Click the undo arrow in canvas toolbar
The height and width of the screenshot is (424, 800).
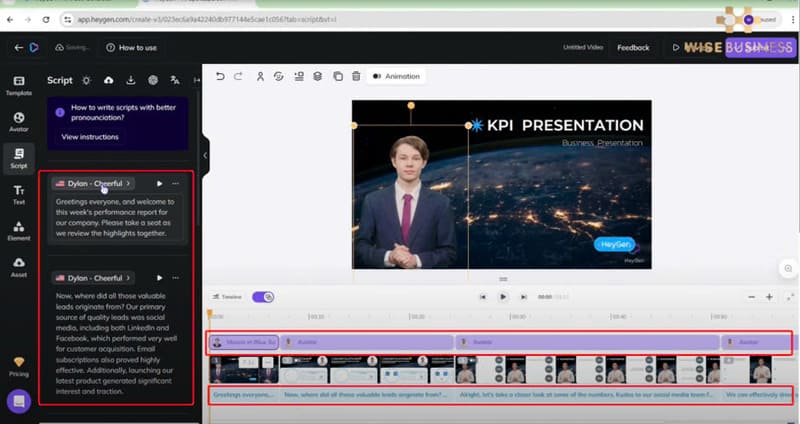(x=220, y=76)
